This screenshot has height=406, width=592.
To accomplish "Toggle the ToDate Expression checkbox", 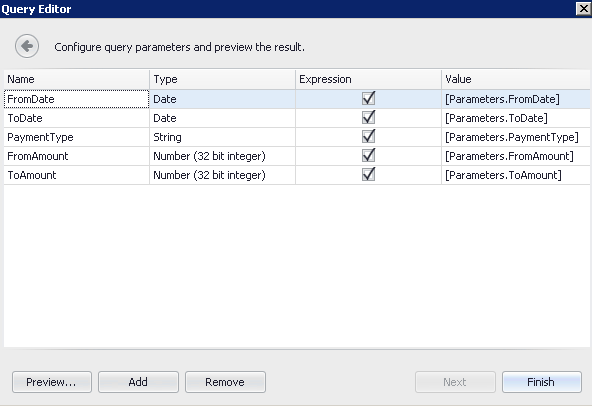I will (368, 118).
